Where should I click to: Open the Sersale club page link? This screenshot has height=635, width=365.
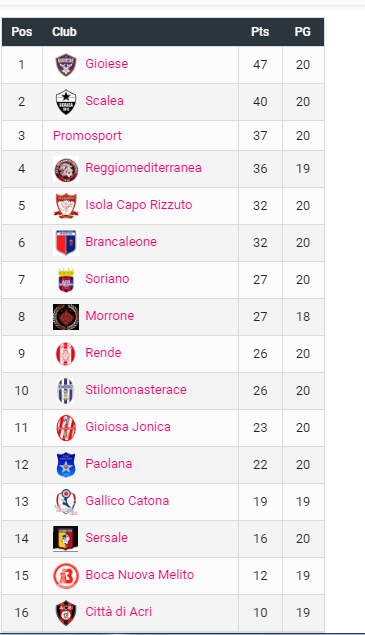(107, 538)
